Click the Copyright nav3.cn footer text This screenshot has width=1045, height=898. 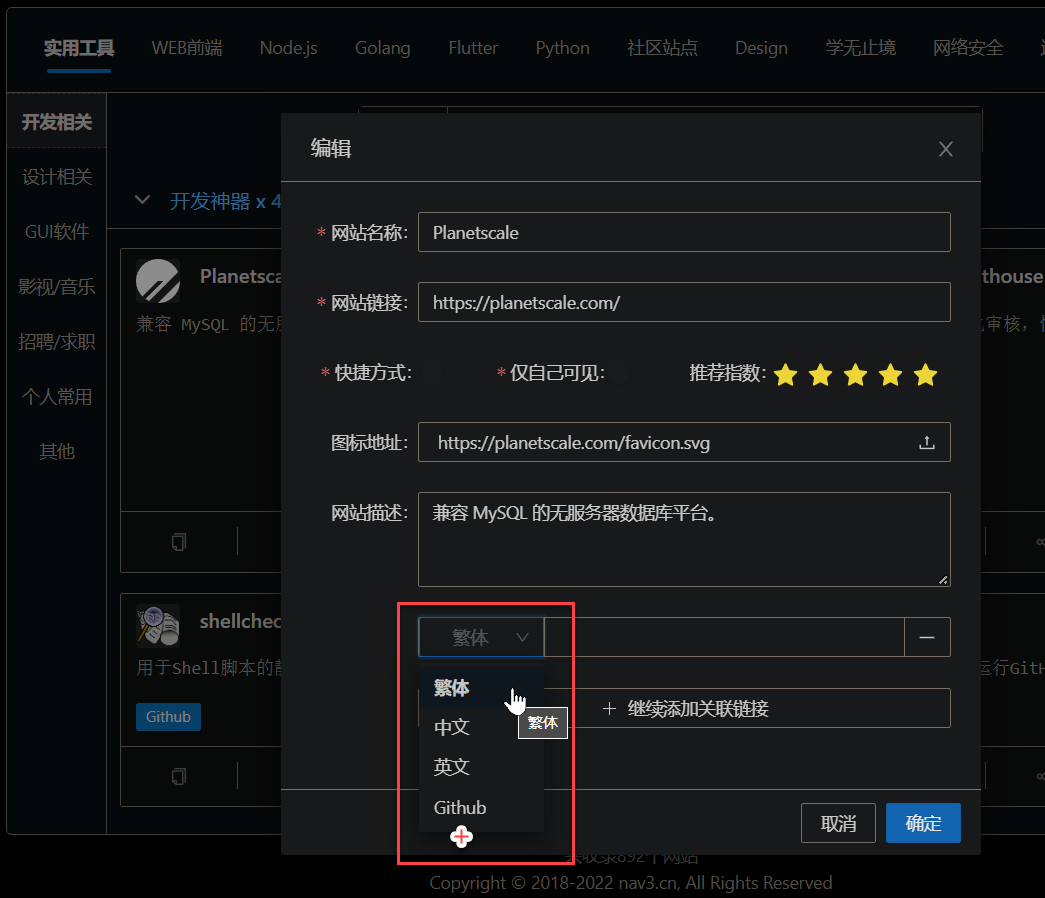[x=630, y=883]
